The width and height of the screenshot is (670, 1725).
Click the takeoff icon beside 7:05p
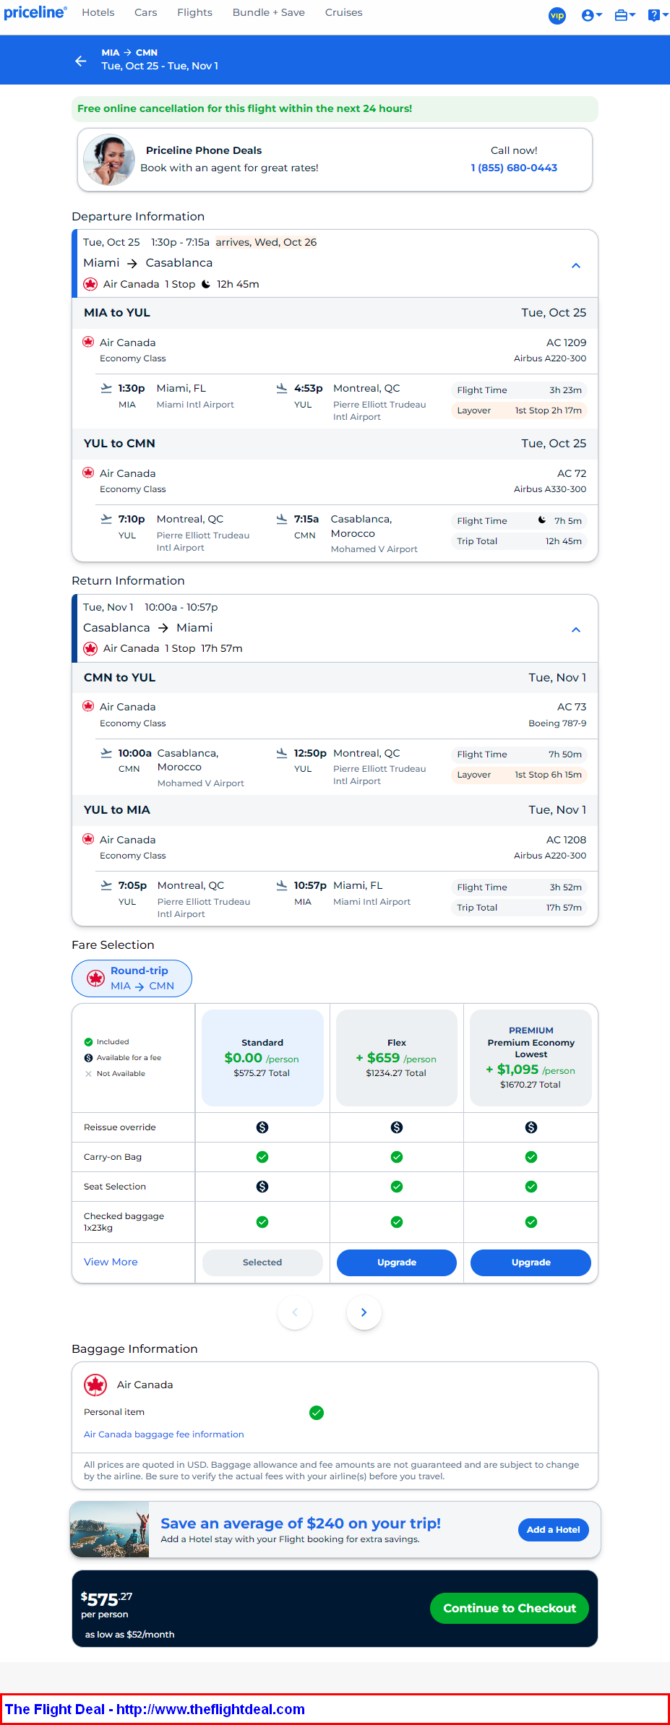click(106, 885)
